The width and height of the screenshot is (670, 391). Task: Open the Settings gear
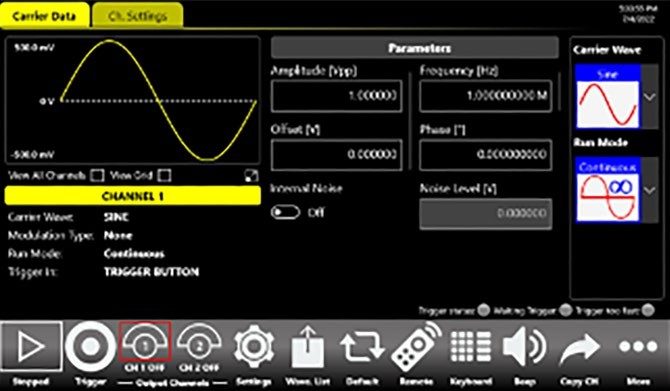point(254,347)
